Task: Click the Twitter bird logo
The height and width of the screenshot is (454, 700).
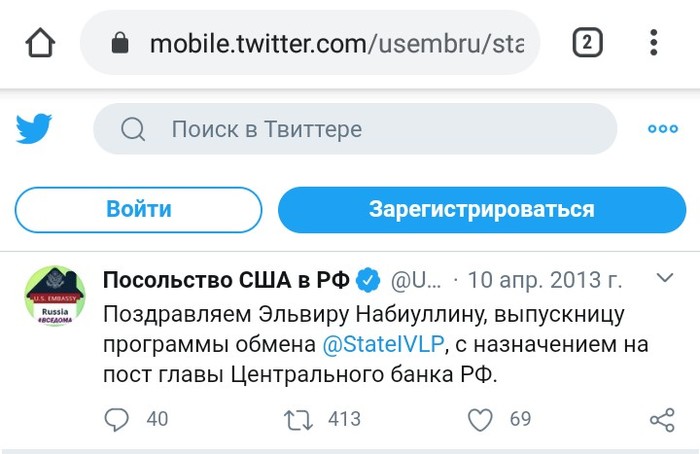Action: [34, 129]
